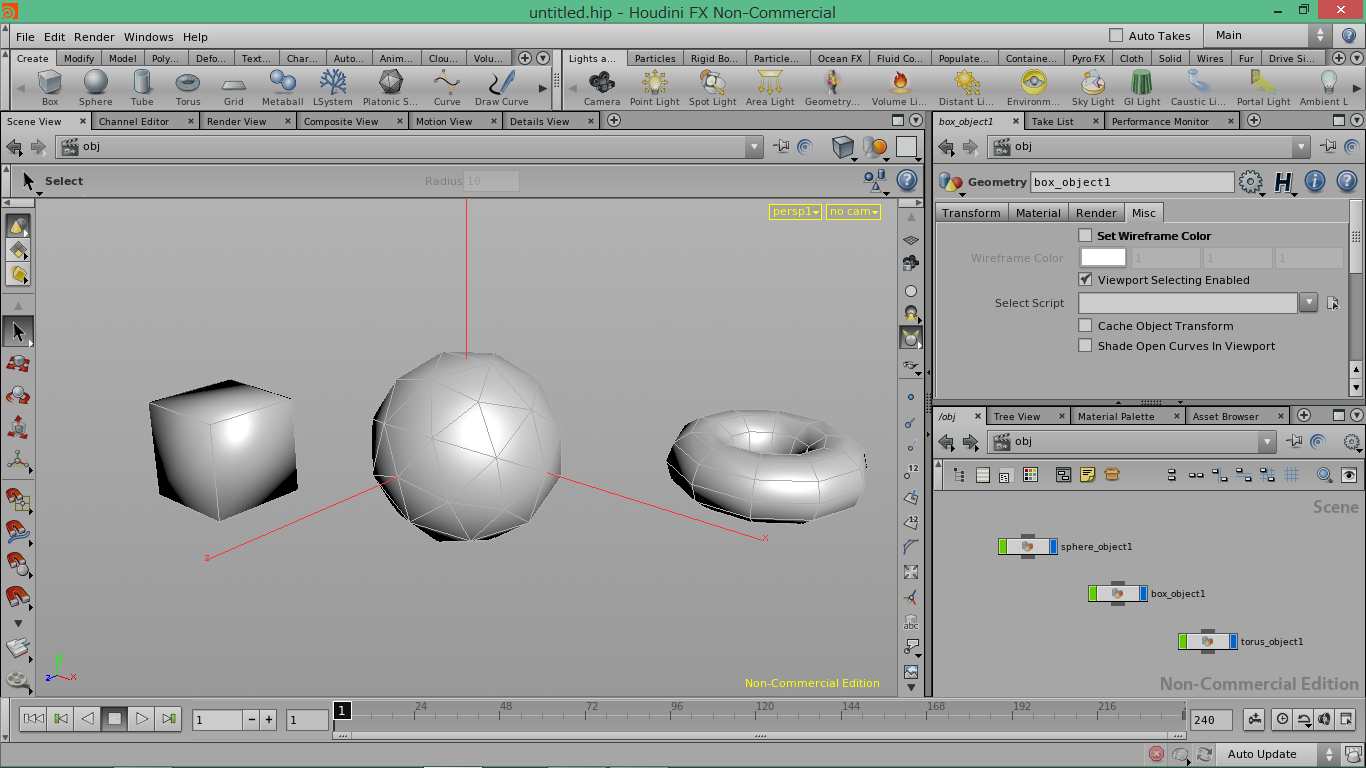This screenshot has height=768, width=1366.
Task: Pick the white wireframe color swatch
Action: (x=1103, y=258)
